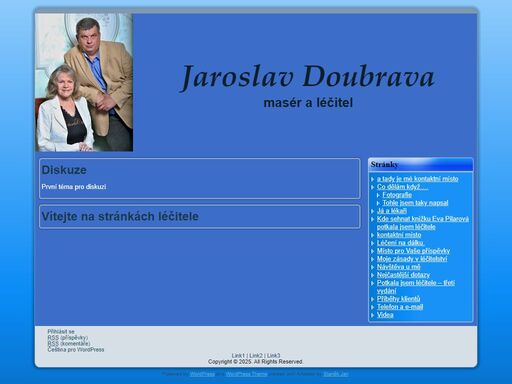The width and height of the screenshot is (512, 384).
Task: Click the arrow bullet beside 'kontaktní místo'
Action: 373,235
